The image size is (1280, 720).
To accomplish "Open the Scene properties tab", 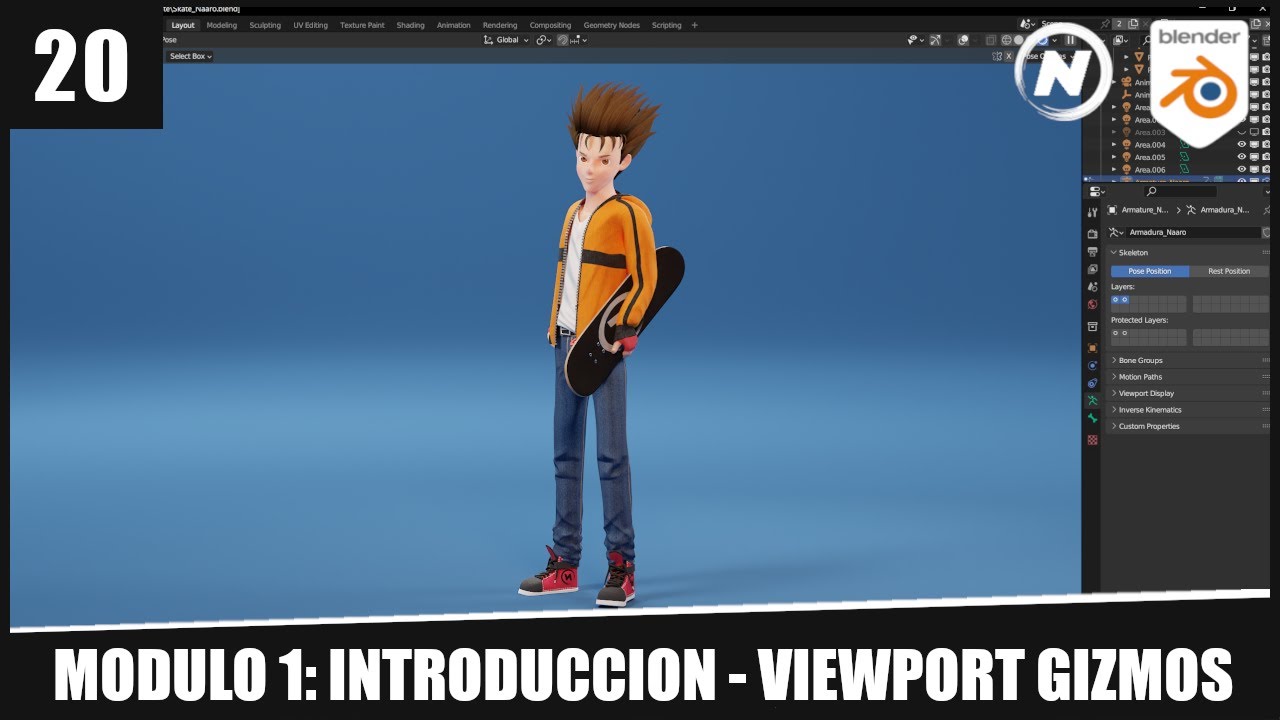I will coord(1092,287).
